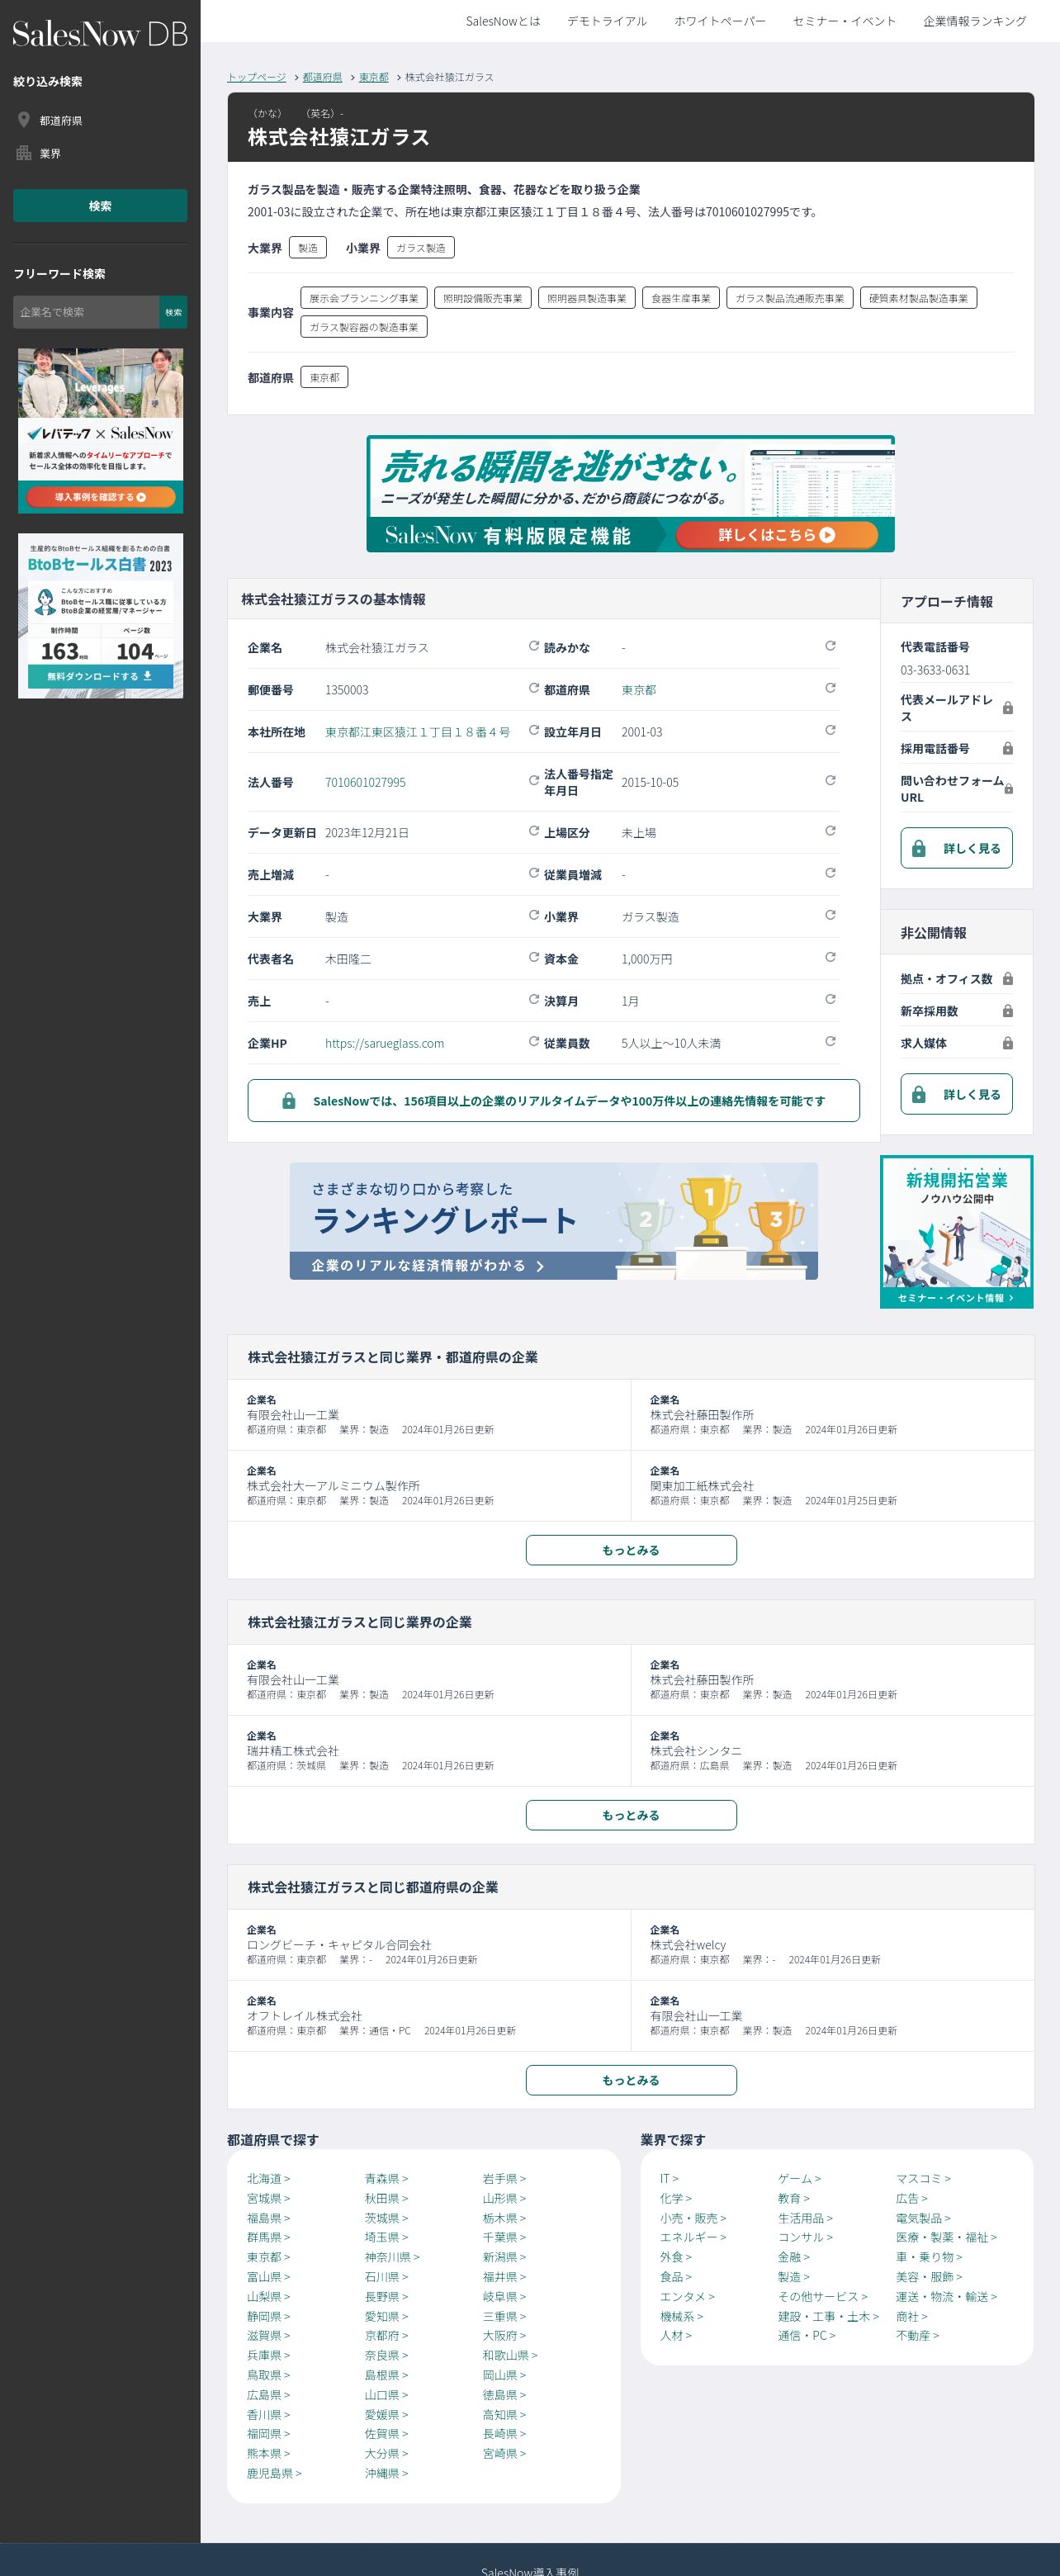Click the SalesNowでは、156項目以上 locked banner button
1060x2576 pixels.
click(x=553, y=1100)
